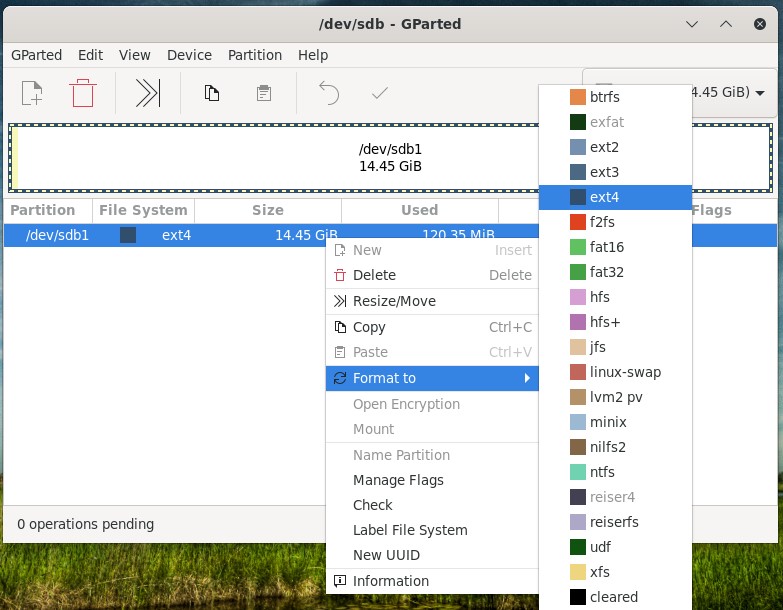
Task: Select fat32 as the format type
Action: [x=606, y=272]
